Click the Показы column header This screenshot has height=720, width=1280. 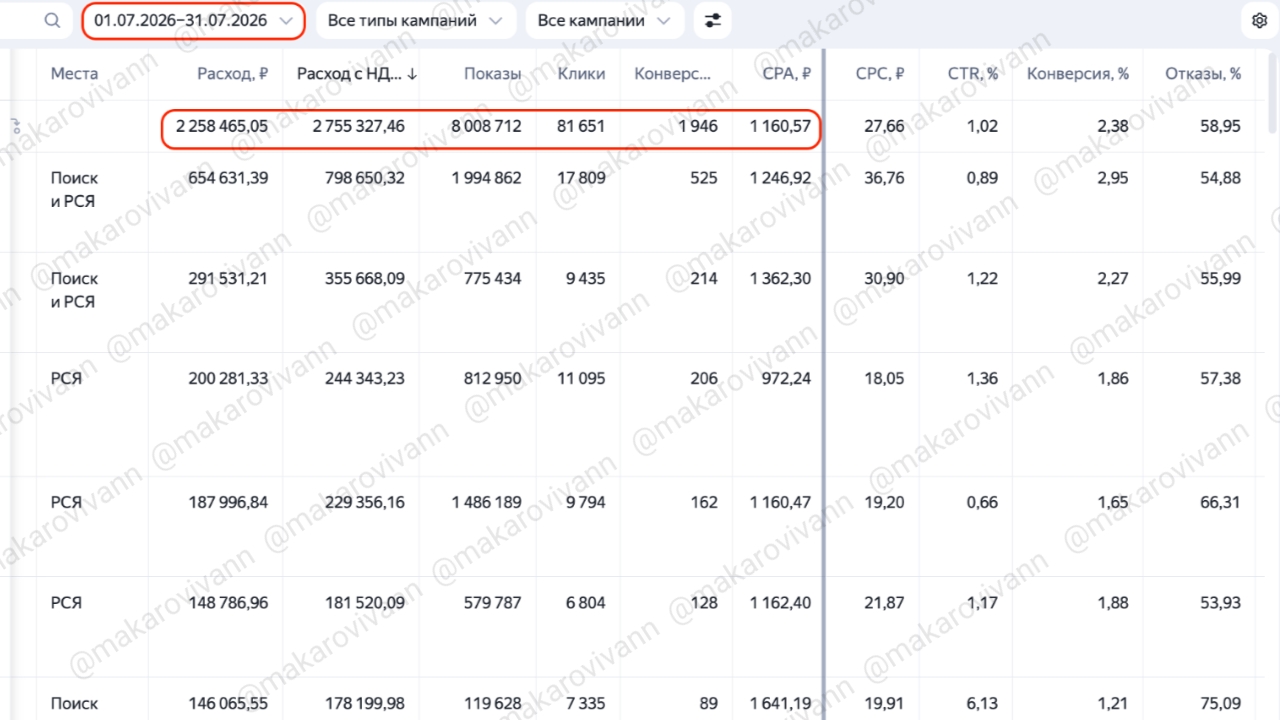point(492,73)
